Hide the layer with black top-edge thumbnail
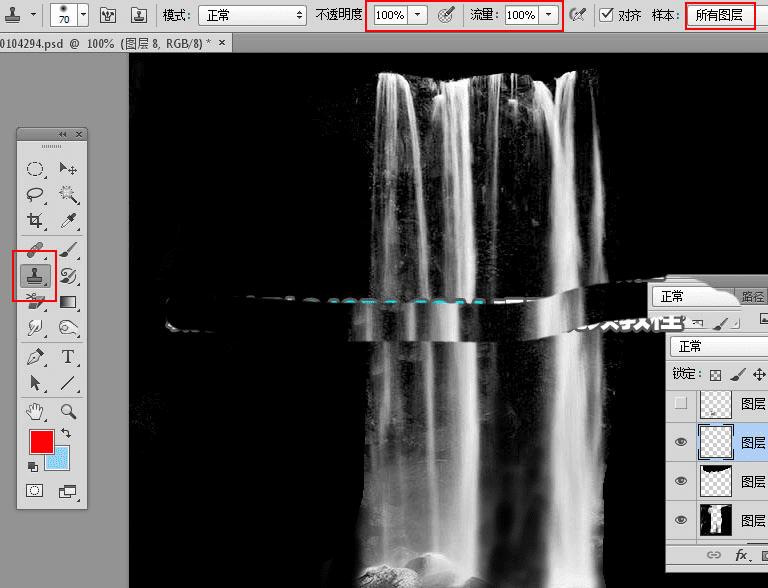This screenshot has height=588, width=768. click(681, 481)
